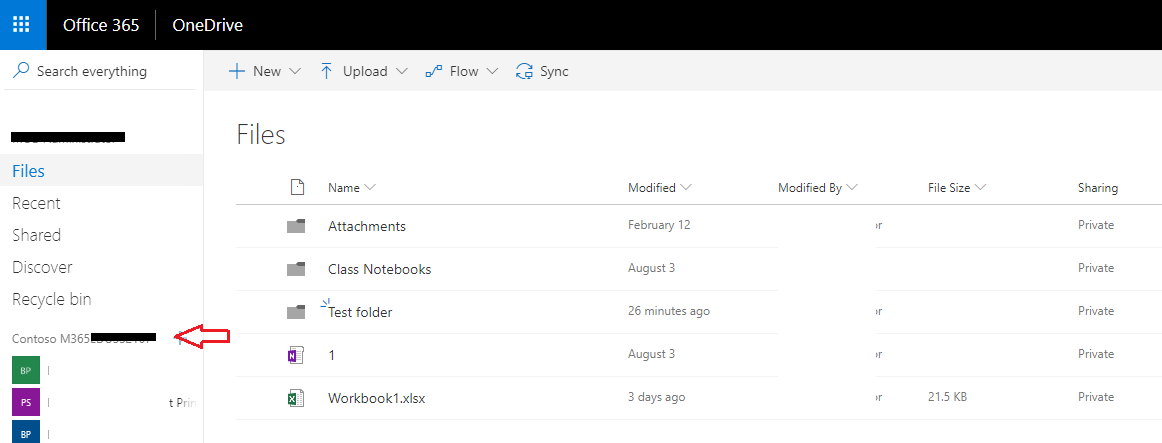Viewport: 1162px width, 443px height.
Task: Click the OneNote icon for file 1
Action: tap(296, 355)
